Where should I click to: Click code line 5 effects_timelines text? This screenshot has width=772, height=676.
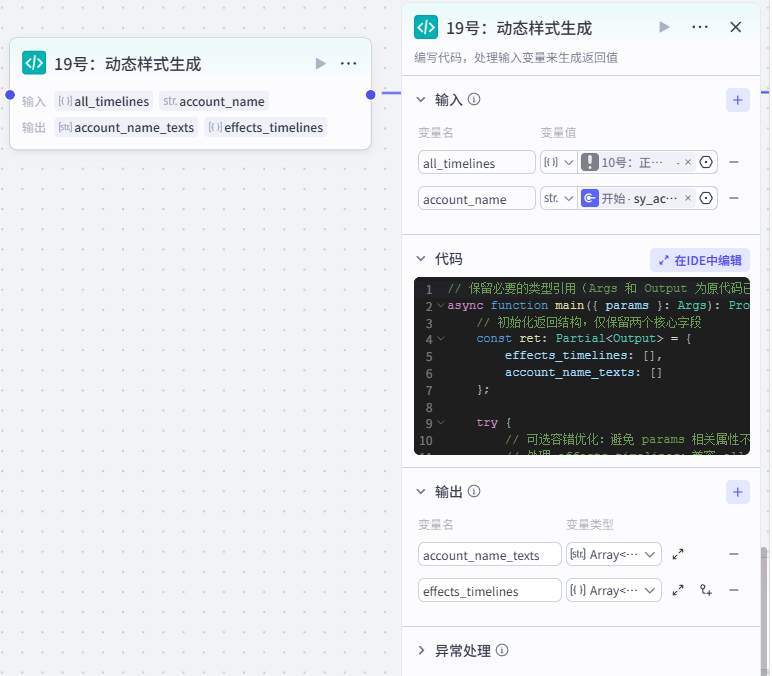(566, 355)
